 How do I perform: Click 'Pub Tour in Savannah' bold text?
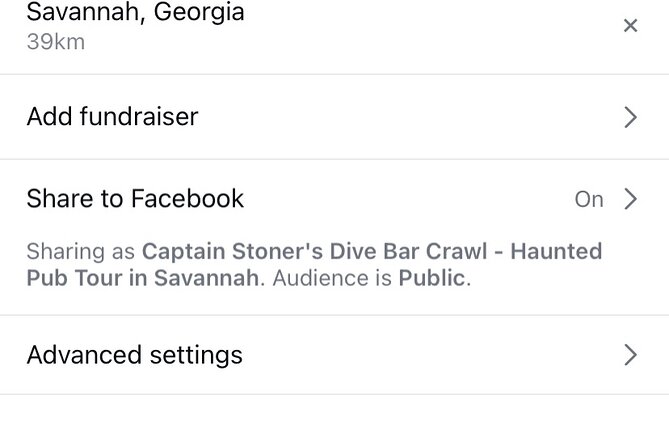[x=143, y=278]
